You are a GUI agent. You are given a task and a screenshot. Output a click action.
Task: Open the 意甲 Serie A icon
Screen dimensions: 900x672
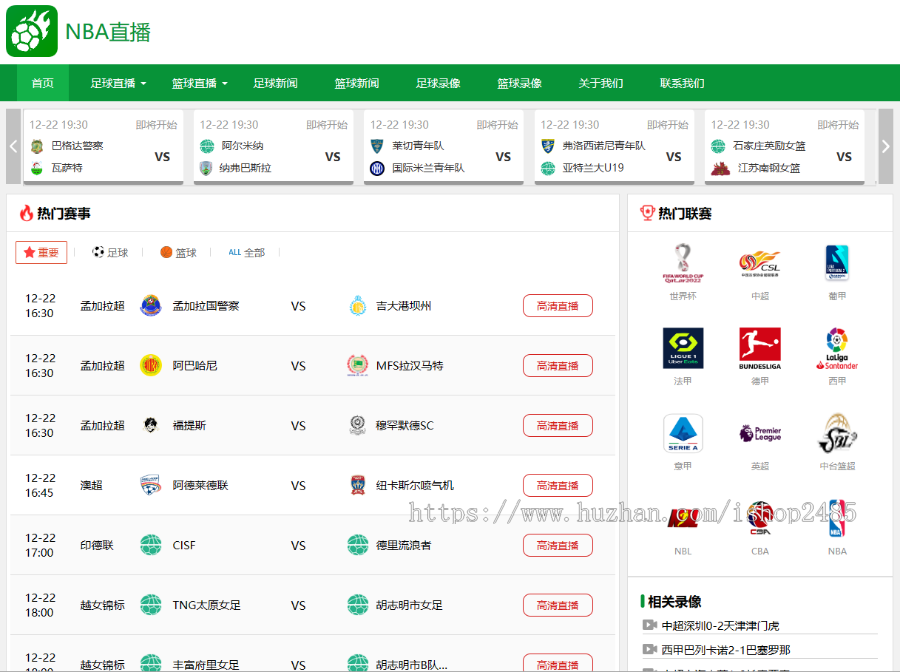pos(682,433)
